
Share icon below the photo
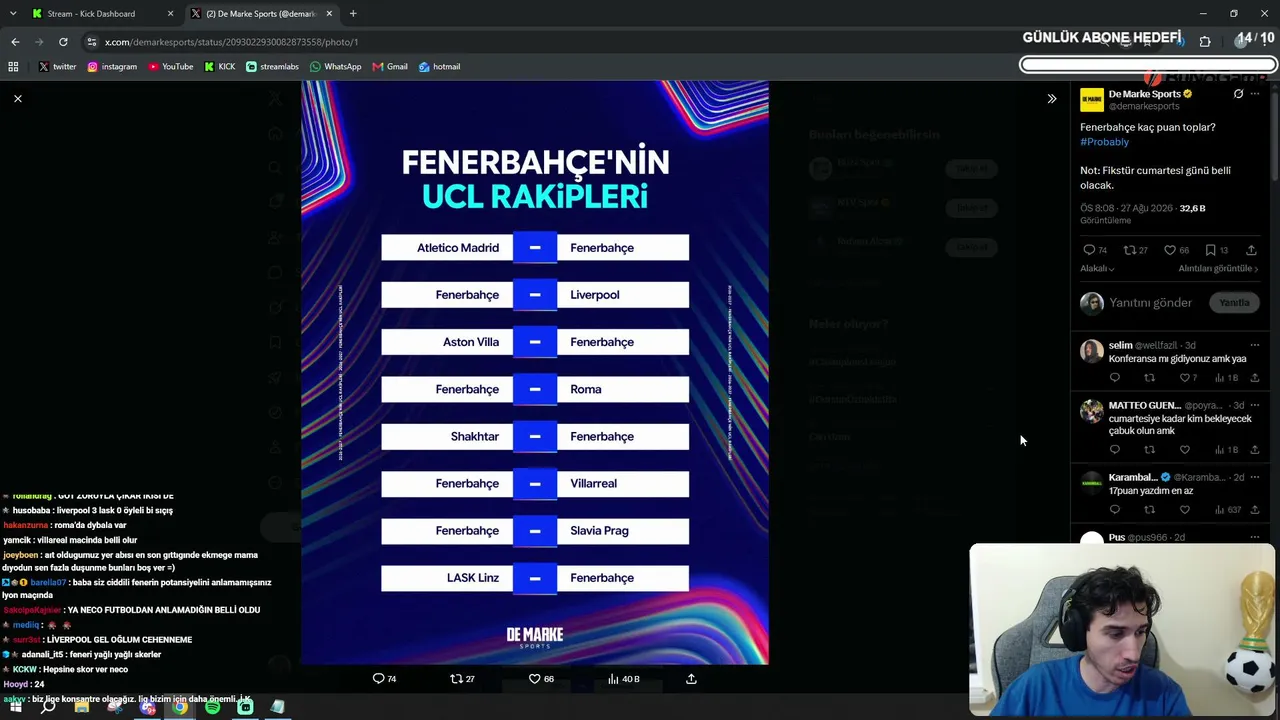click(691, 678)
